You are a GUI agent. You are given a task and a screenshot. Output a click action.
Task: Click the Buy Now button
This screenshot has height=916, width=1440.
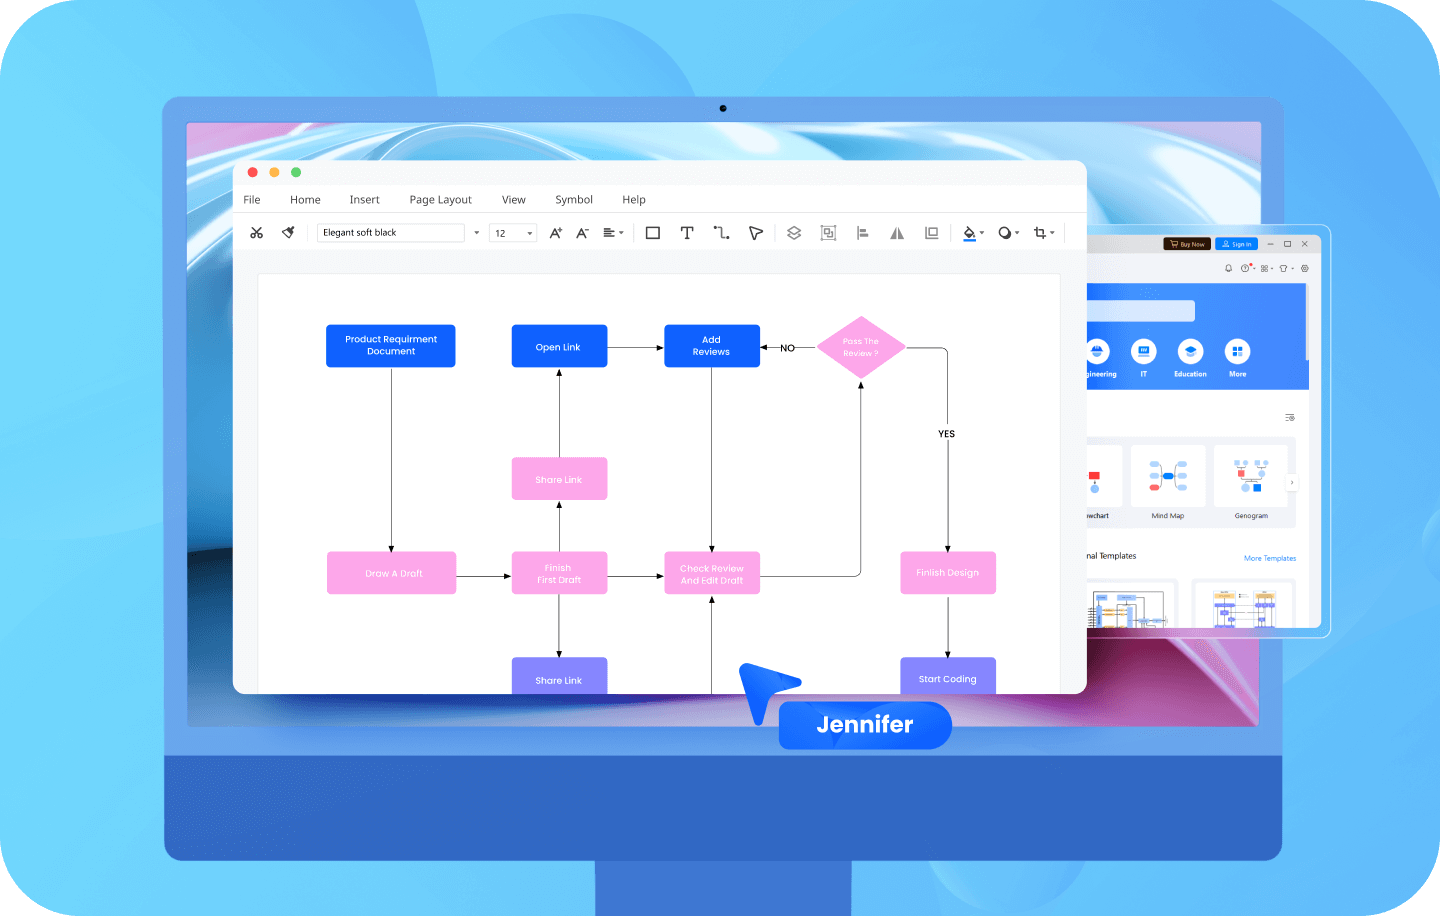(x=1187, y=244)
